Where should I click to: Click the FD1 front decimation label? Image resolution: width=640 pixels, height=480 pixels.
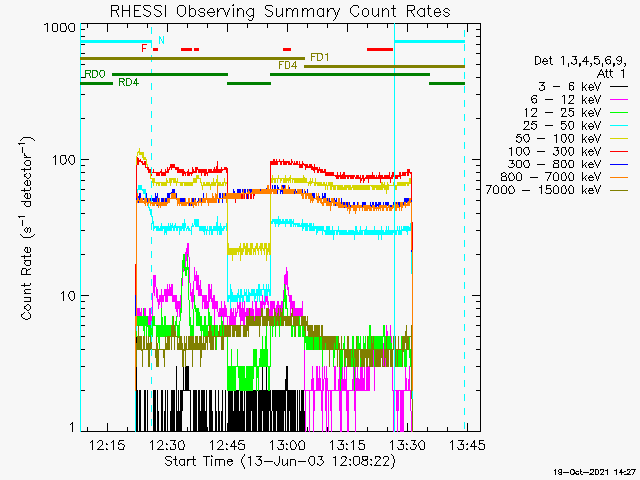click(320, 57)
